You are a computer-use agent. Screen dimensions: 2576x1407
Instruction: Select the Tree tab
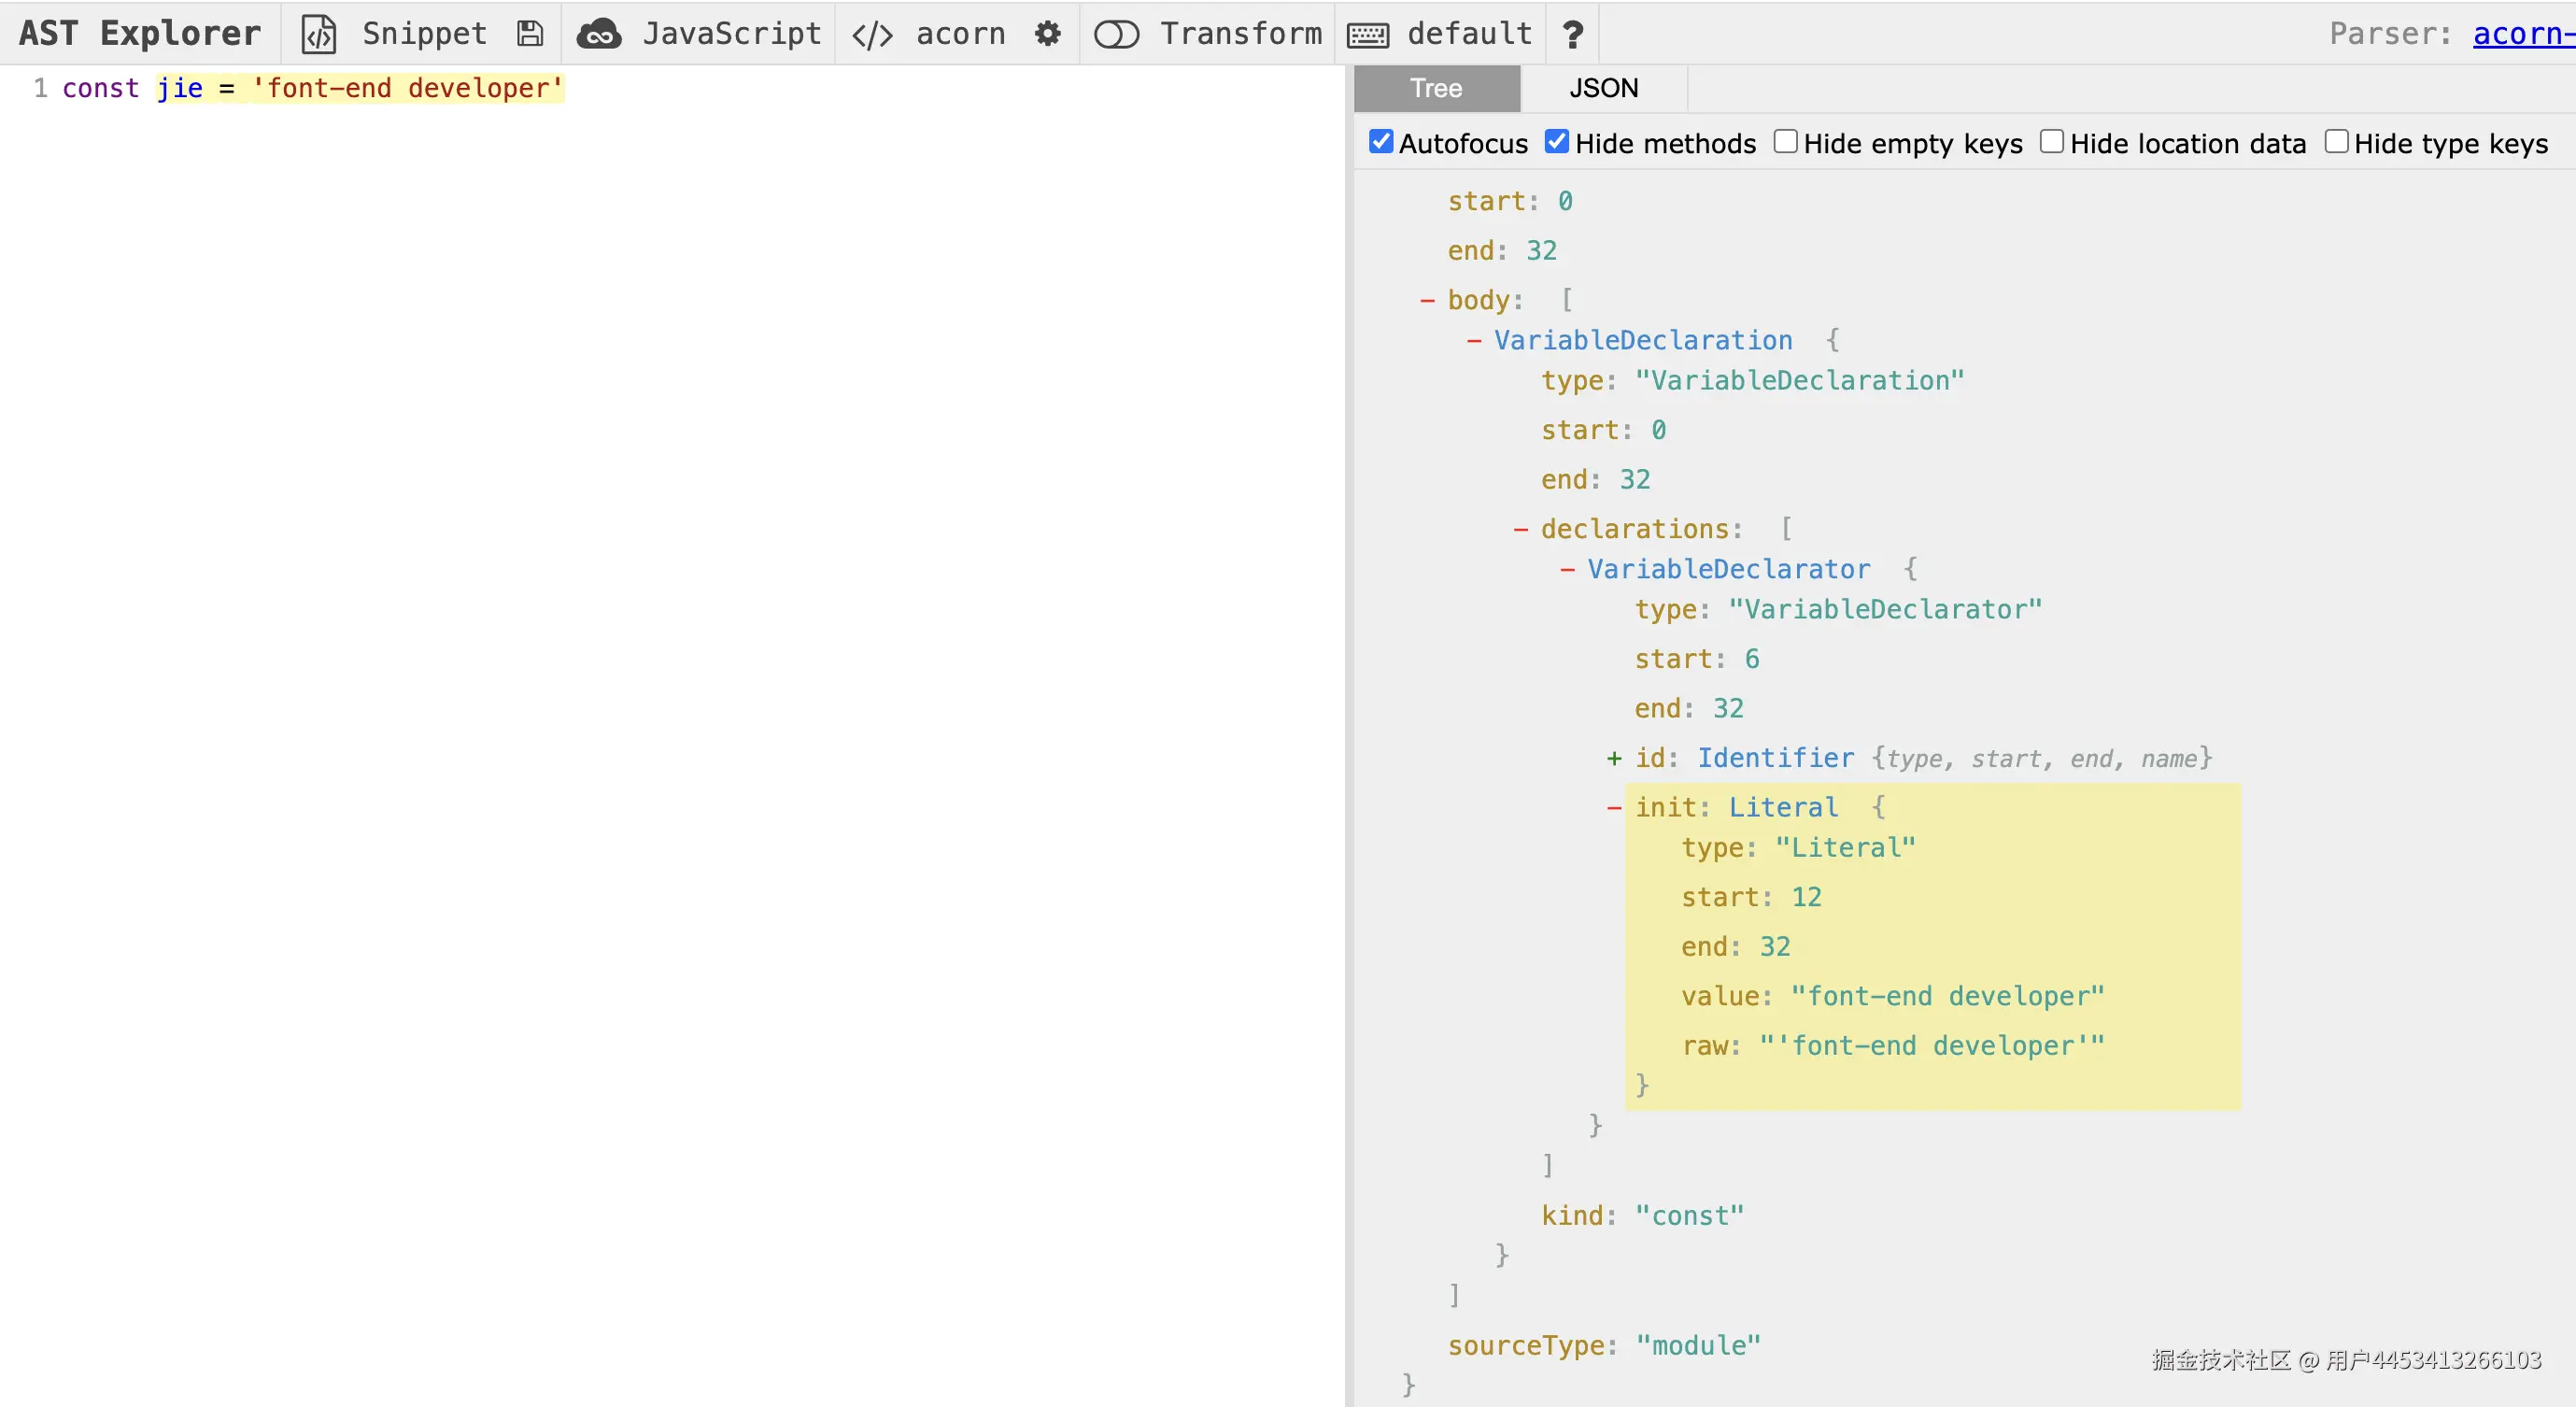(x=1436, y=88)
